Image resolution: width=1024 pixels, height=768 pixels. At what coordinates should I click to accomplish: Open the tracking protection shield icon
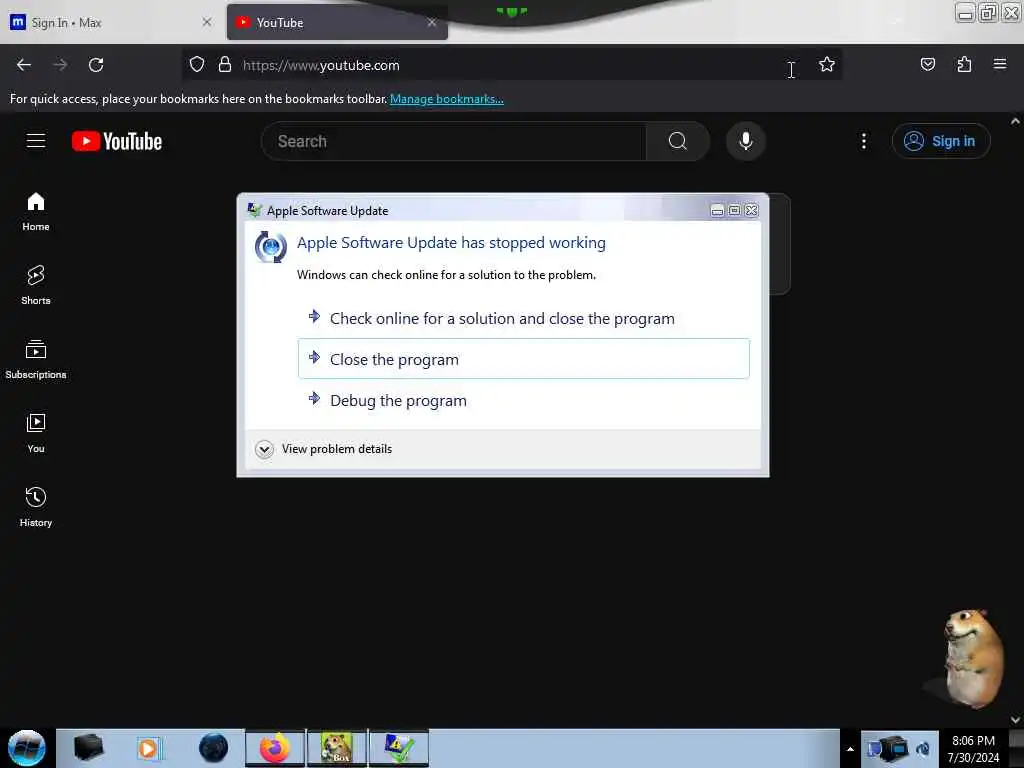click(197, 65)
